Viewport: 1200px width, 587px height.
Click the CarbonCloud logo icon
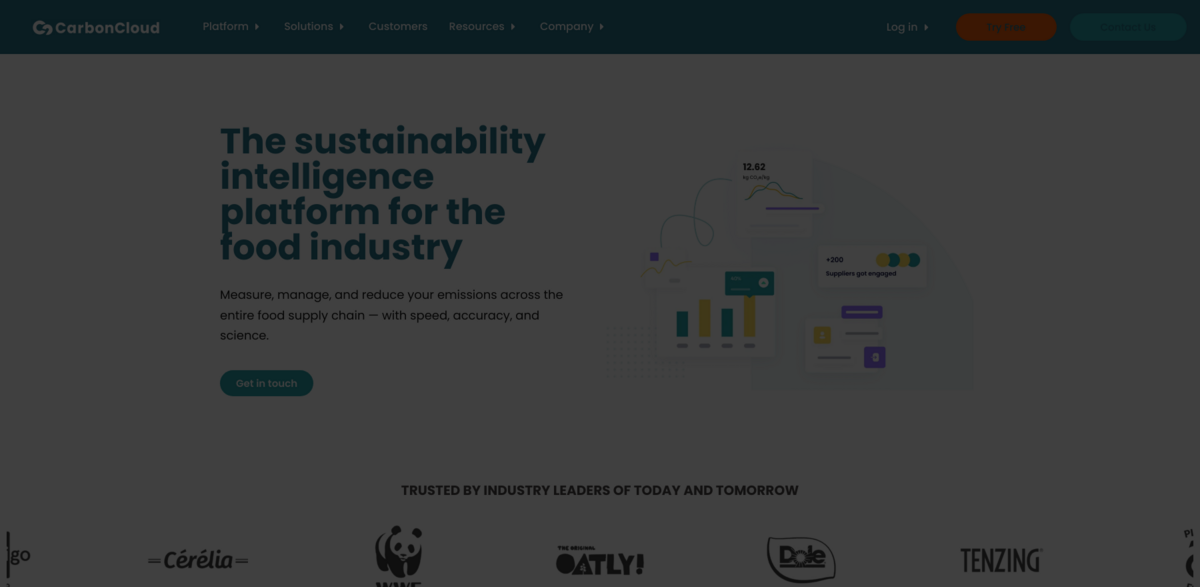point(41,26)
